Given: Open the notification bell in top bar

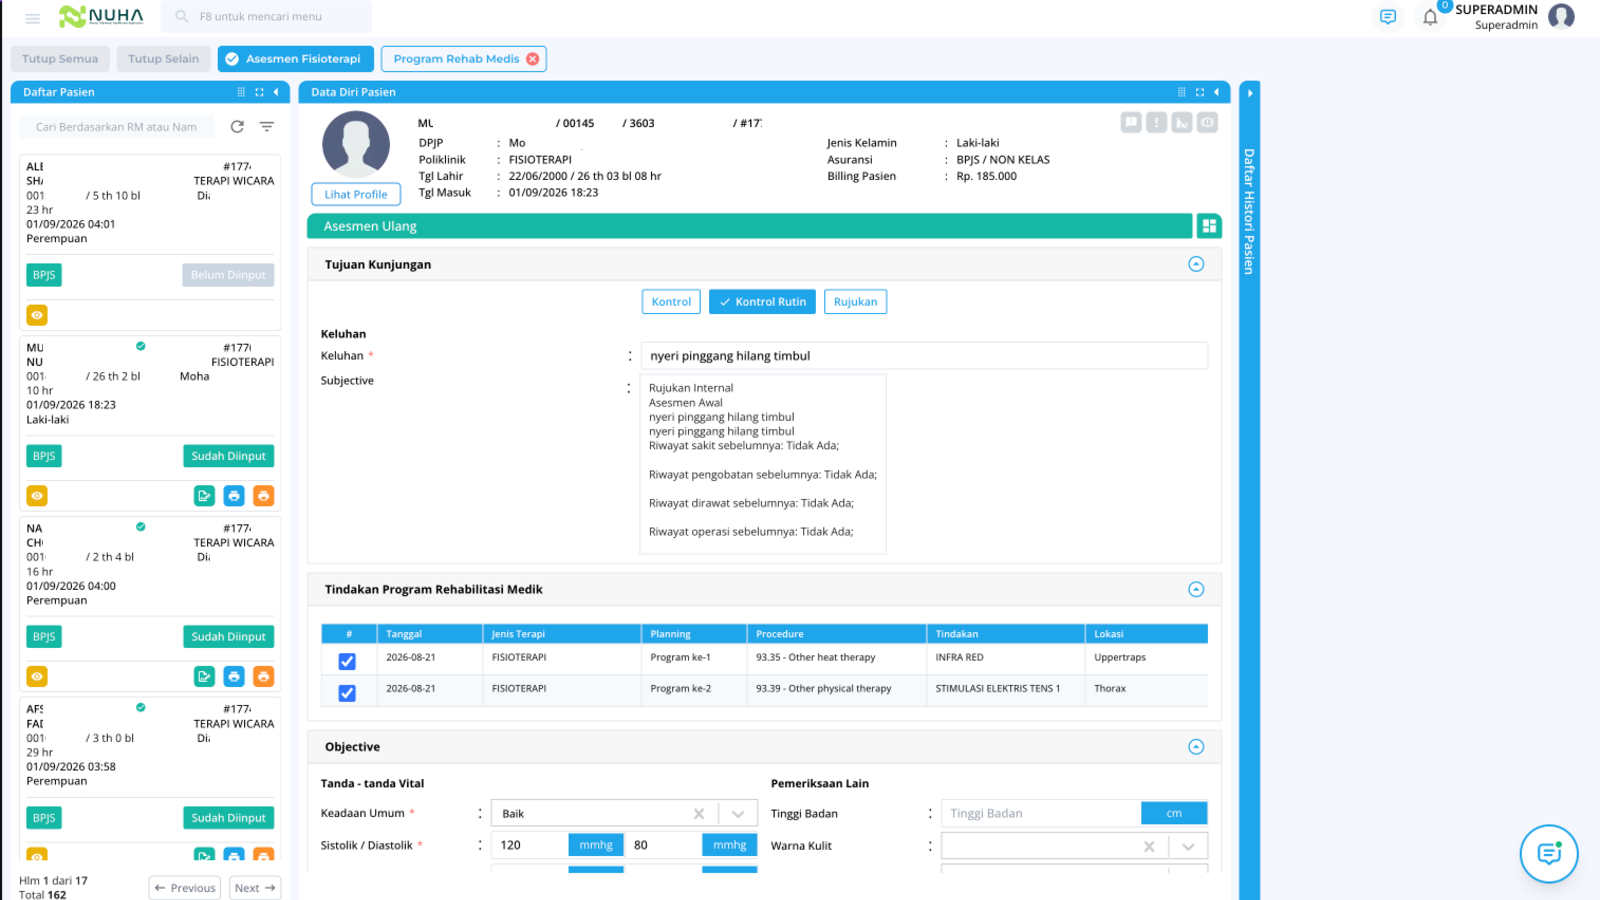Looking at the screenshot, I should [x=1430, y=17].
